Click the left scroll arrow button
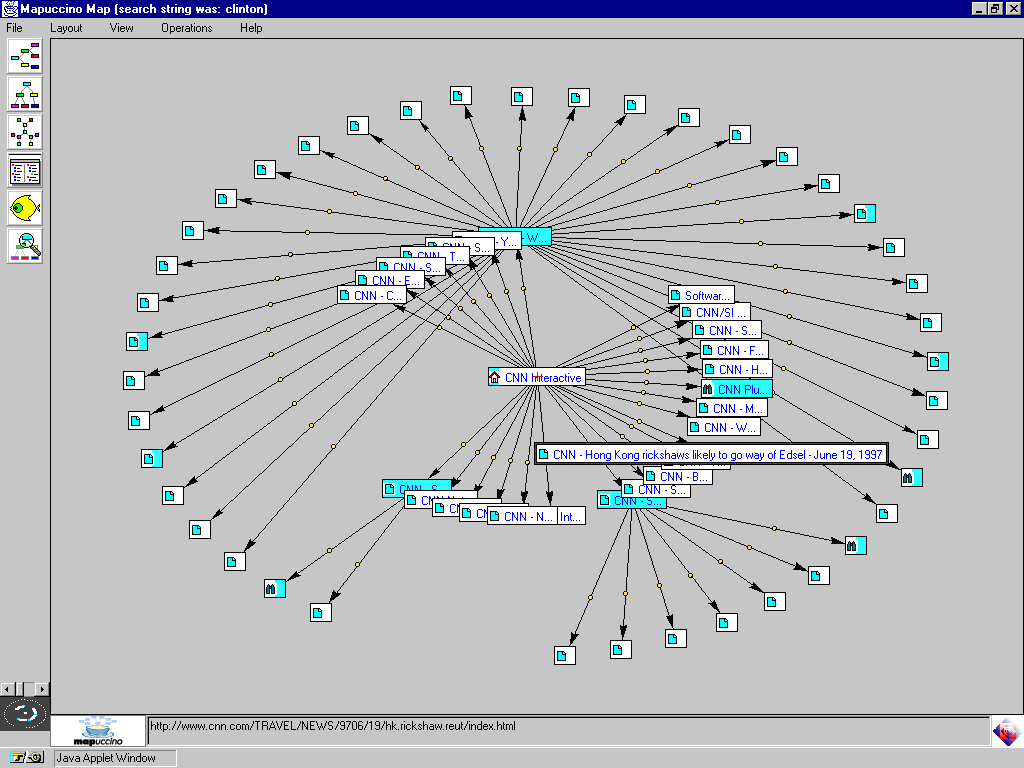The width and height of the screenshot is (1024, 768). pyautogui.click(x=7, y=689)
